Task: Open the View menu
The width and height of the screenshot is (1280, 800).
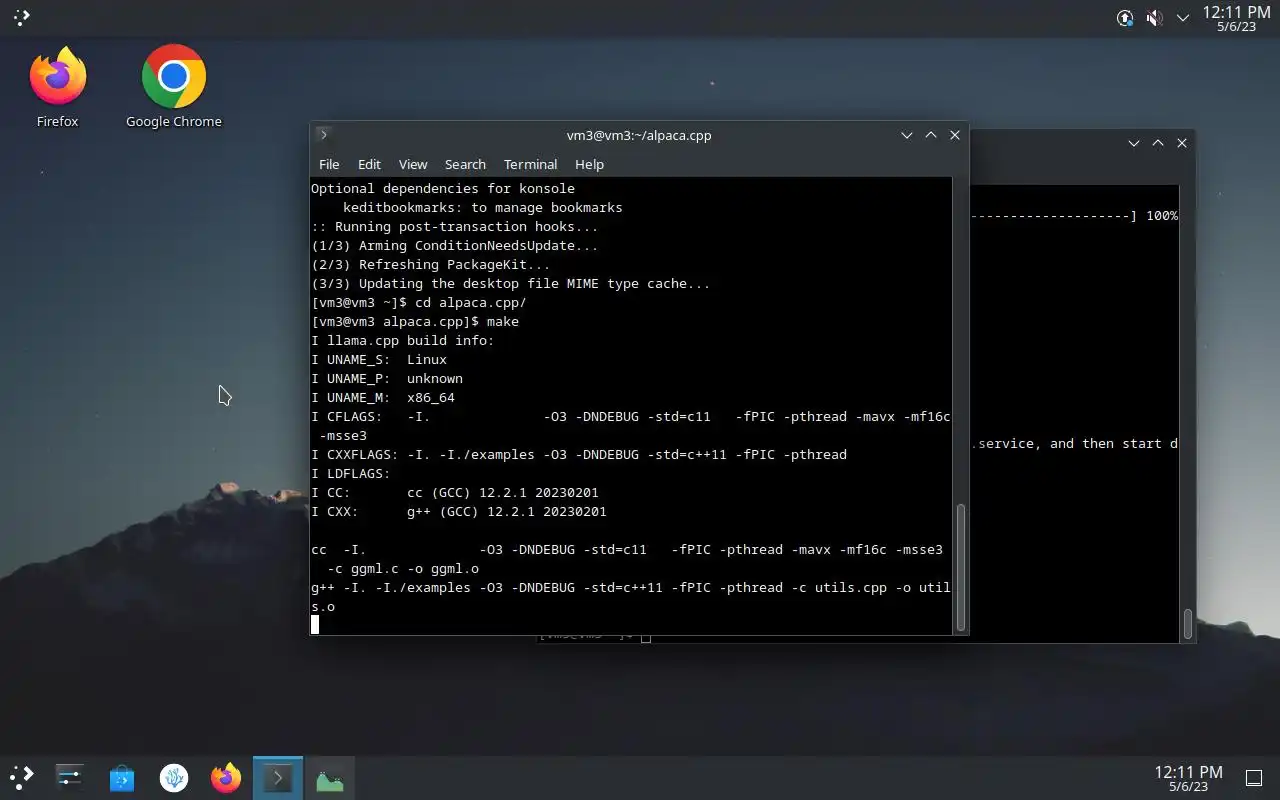Action: coord(413,164)
